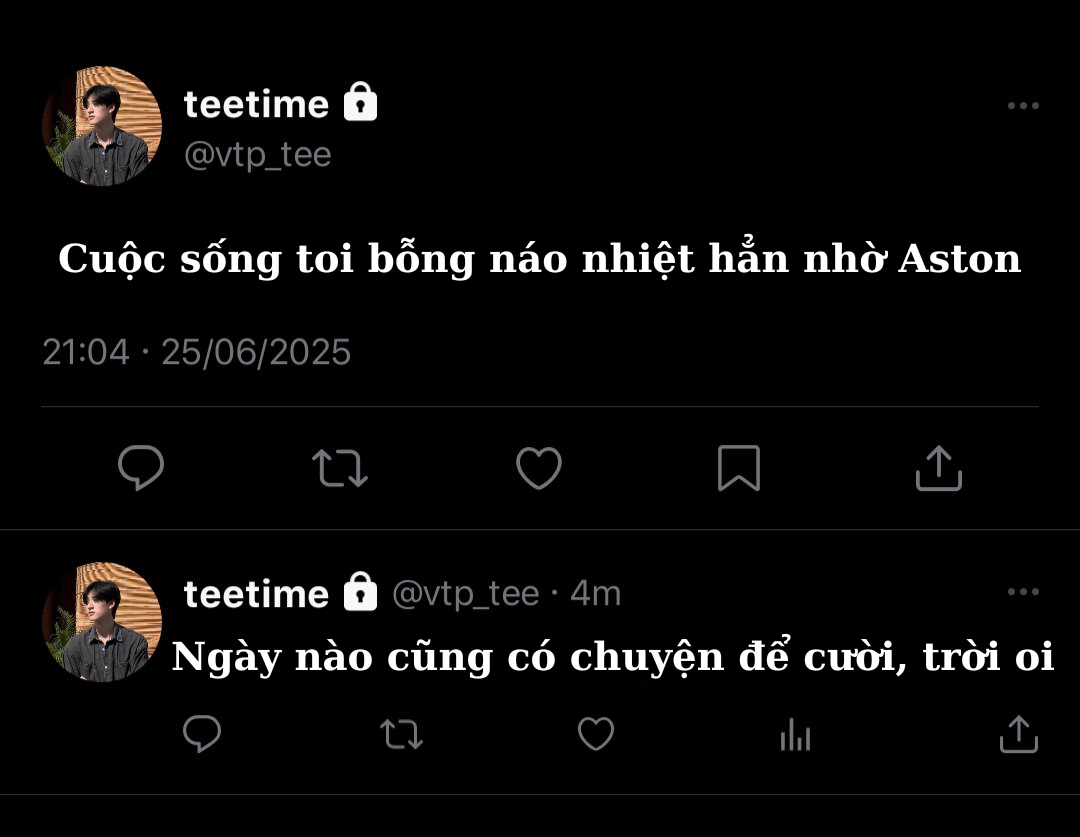Click the @vtp_tee handle under main tweet name
This screenshot has height=837, width=1080.
coord(257,155)
